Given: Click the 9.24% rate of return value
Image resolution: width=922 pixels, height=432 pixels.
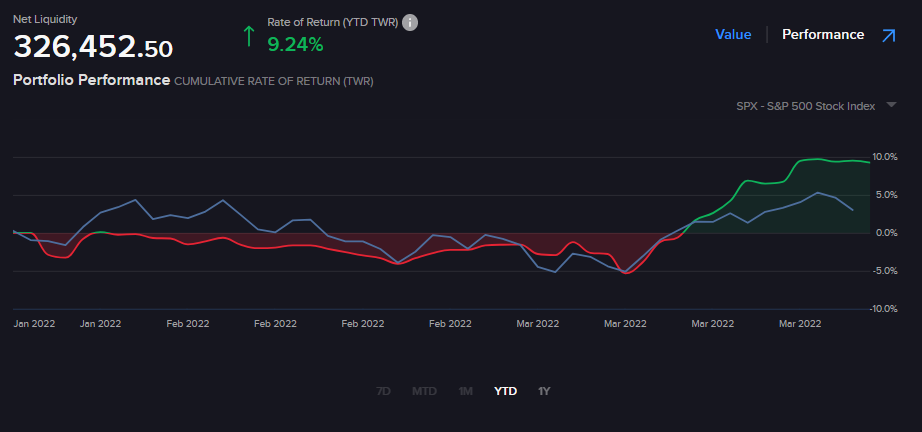Looking at the screenshot, I should pos(295,44).
